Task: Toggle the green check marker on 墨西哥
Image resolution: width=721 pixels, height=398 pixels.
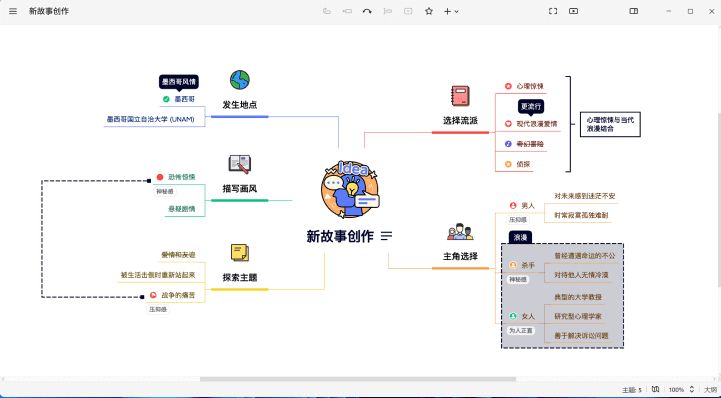Action: tap(166, 99)
